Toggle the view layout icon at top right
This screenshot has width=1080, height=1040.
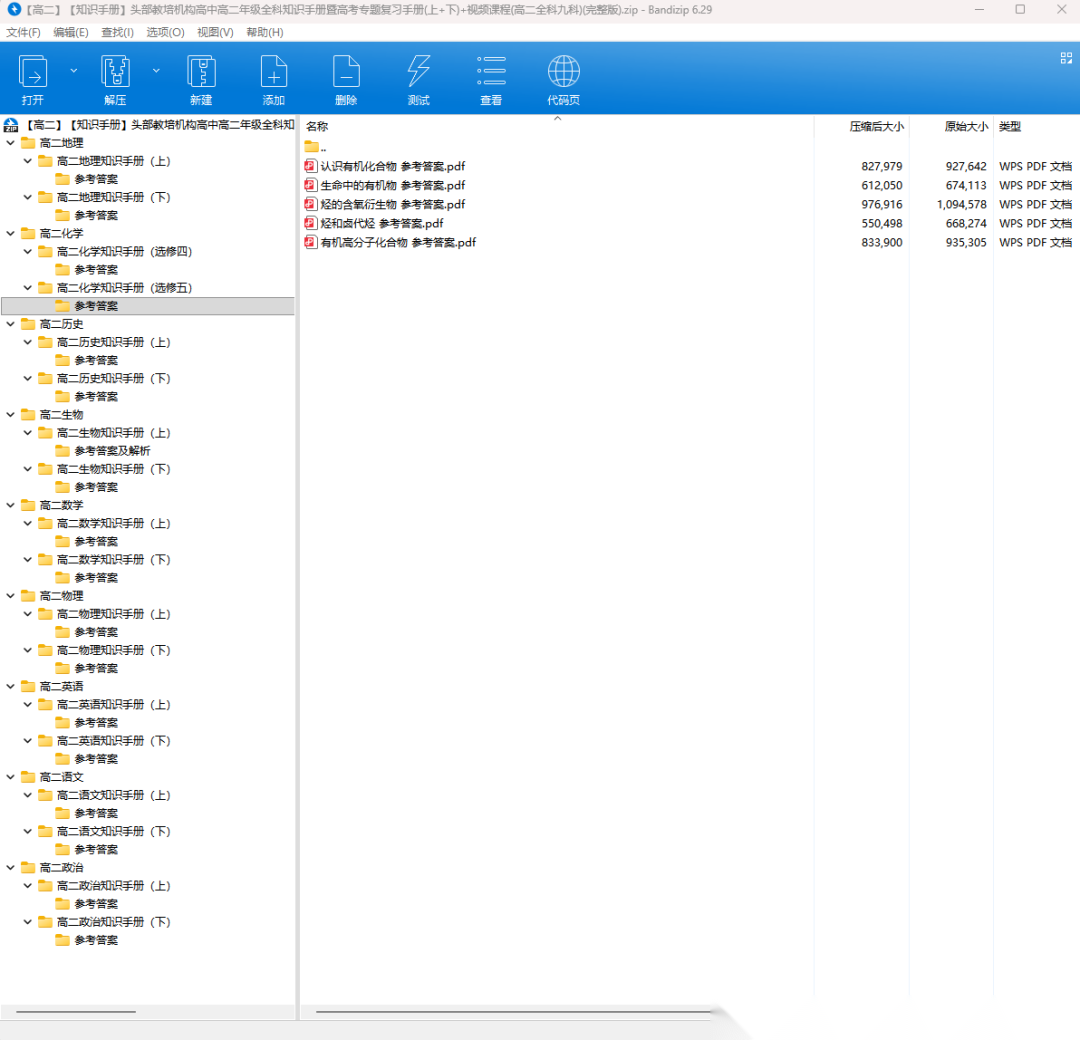pyautogui.click(x=1066, y=58)
